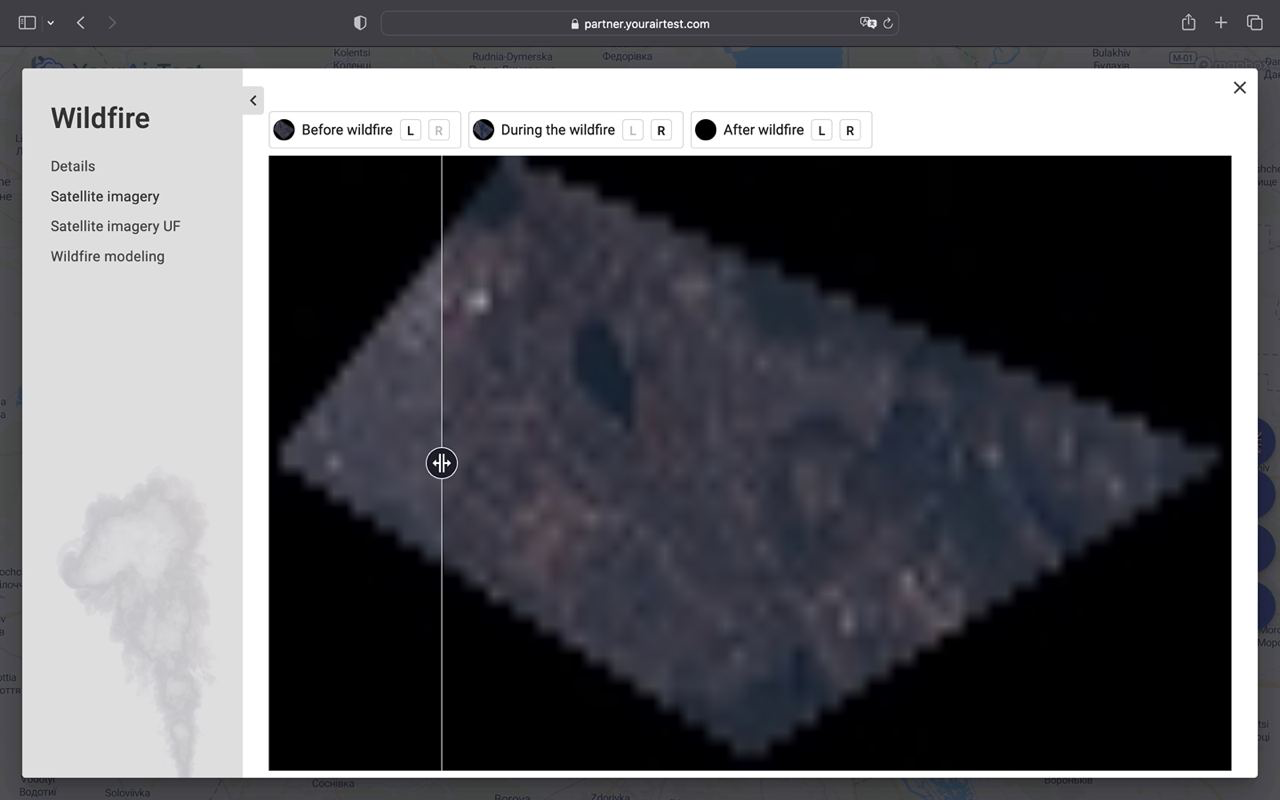This screenshot has height=800, width=1280.
Task: Switch to Wildfire modeling
Action: pyautogui.click(x=108, y=256)
